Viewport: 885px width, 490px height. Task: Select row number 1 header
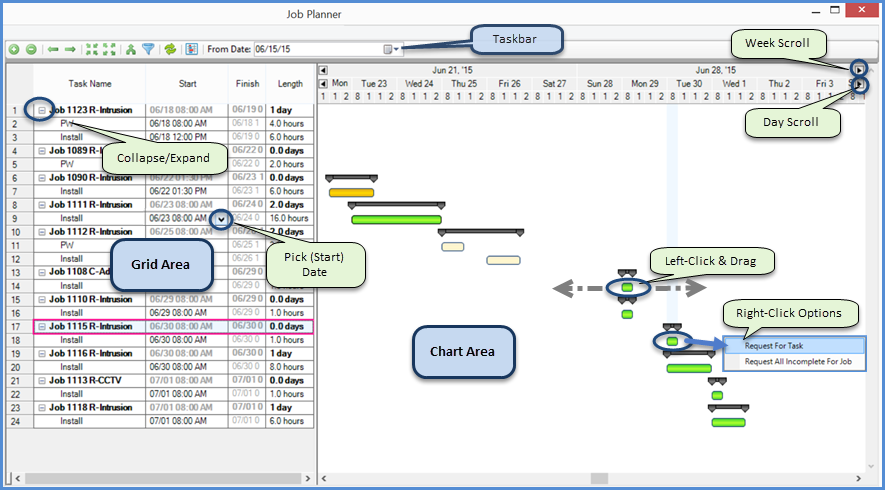pos(14,111)
